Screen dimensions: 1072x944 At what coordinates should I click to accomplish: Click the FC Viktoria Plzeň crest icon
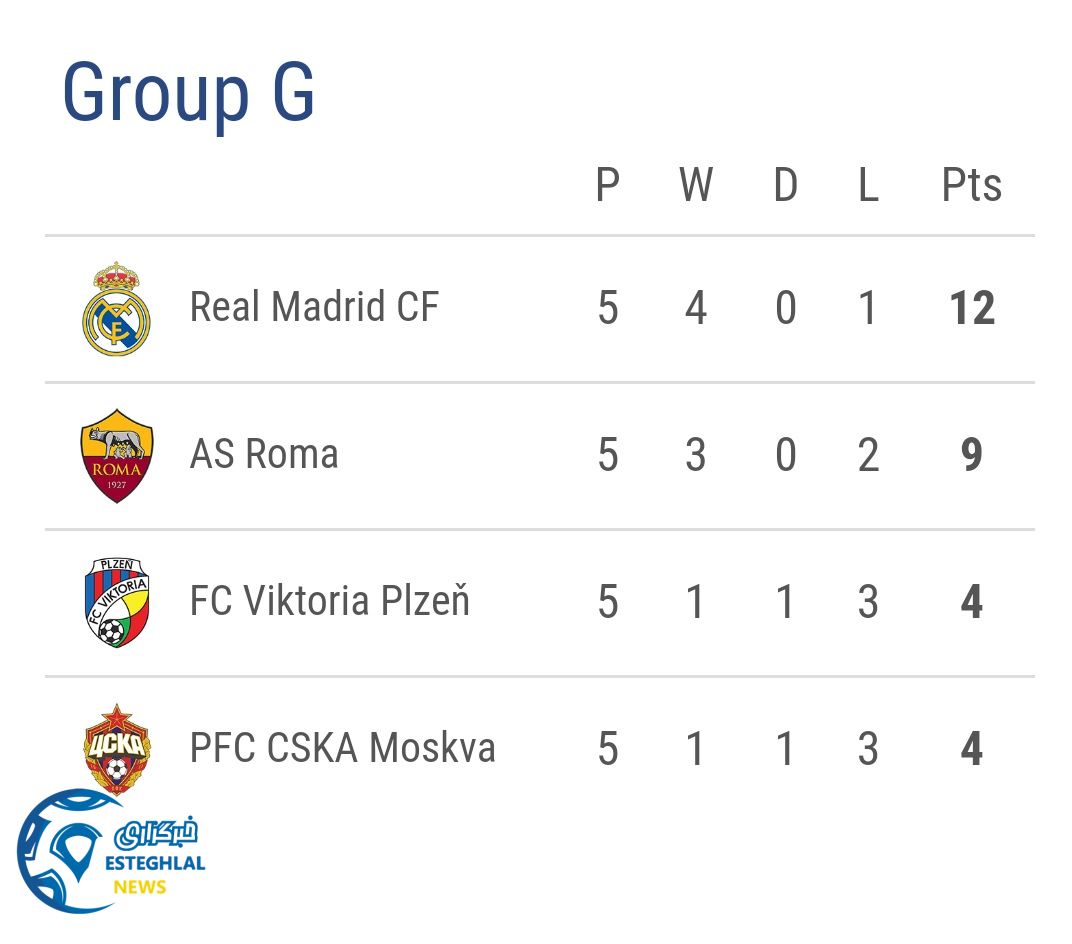(x=116, y=603)
